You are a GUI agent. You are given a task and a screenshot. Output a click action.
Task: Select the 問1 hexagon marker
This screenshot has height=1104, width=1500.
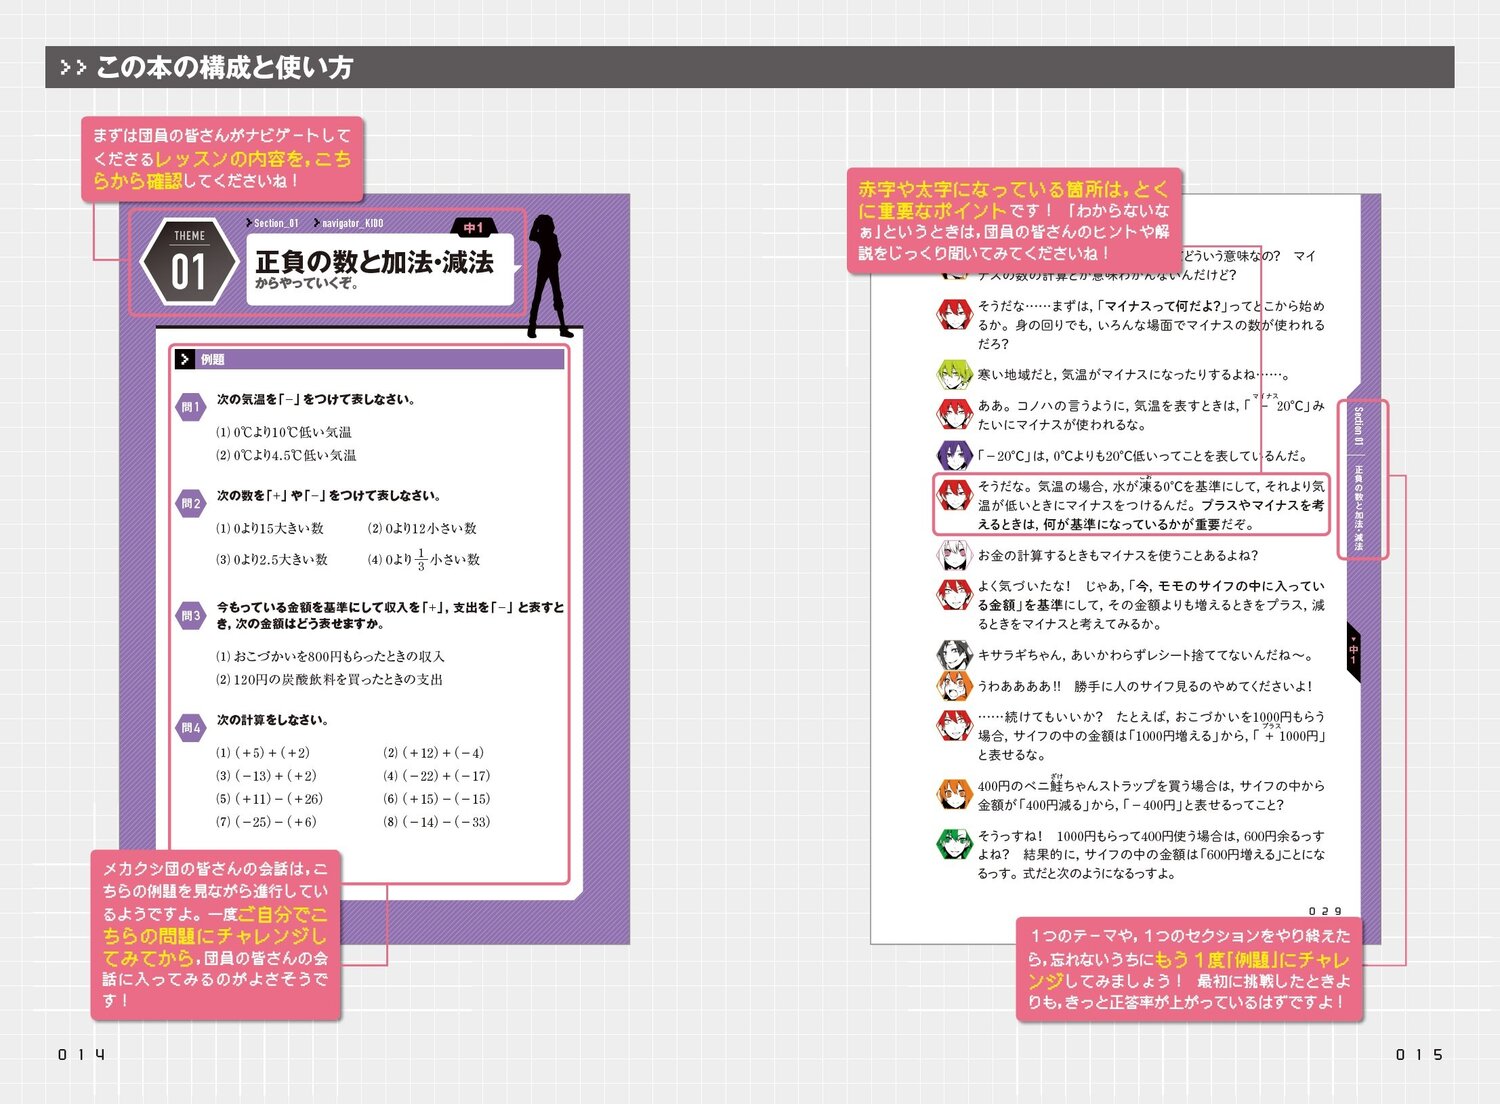(190, 407)
